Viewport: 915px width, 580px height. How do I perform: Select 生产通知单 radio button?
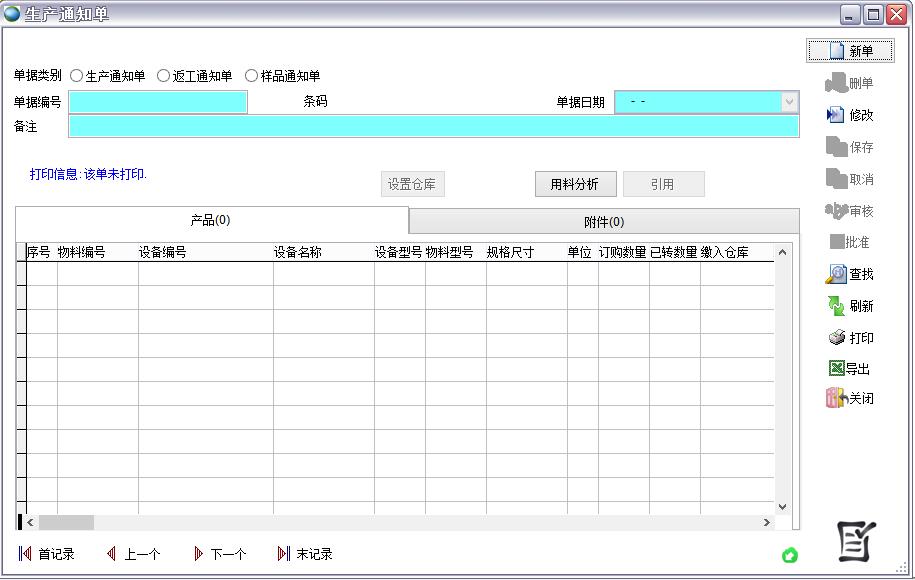[77, 76]
